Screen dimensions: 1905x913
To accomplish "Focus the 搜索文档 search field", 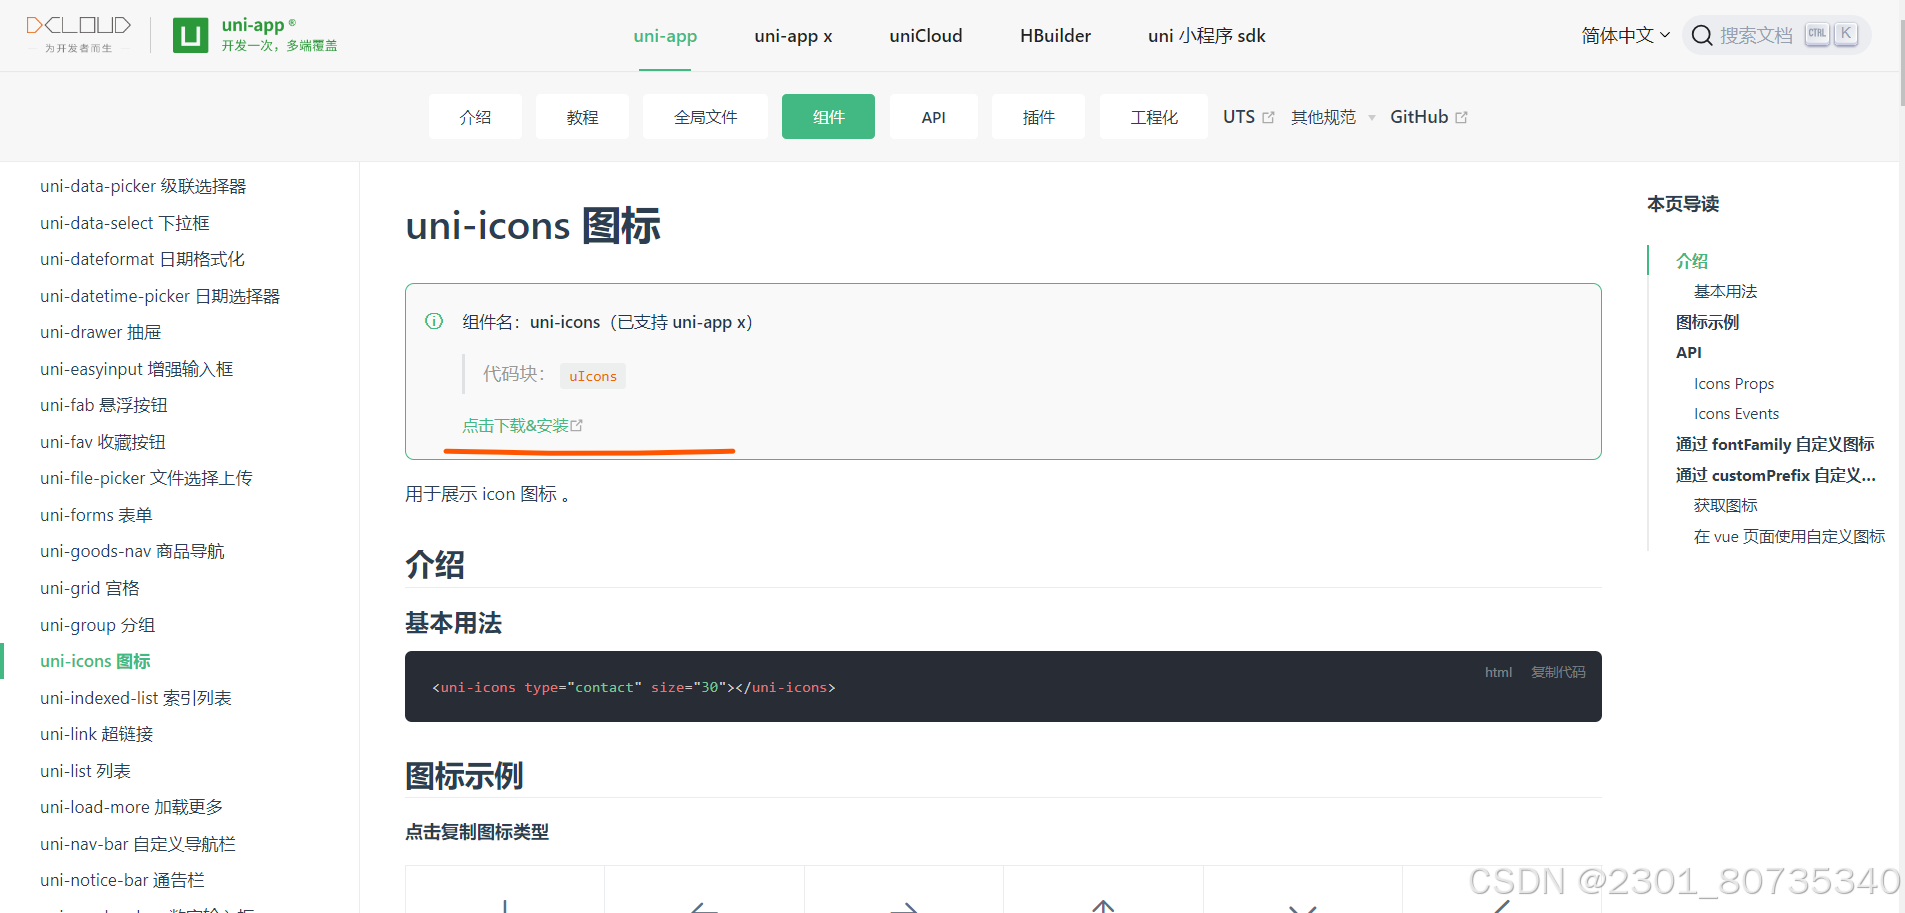I will pos(1776,36).
